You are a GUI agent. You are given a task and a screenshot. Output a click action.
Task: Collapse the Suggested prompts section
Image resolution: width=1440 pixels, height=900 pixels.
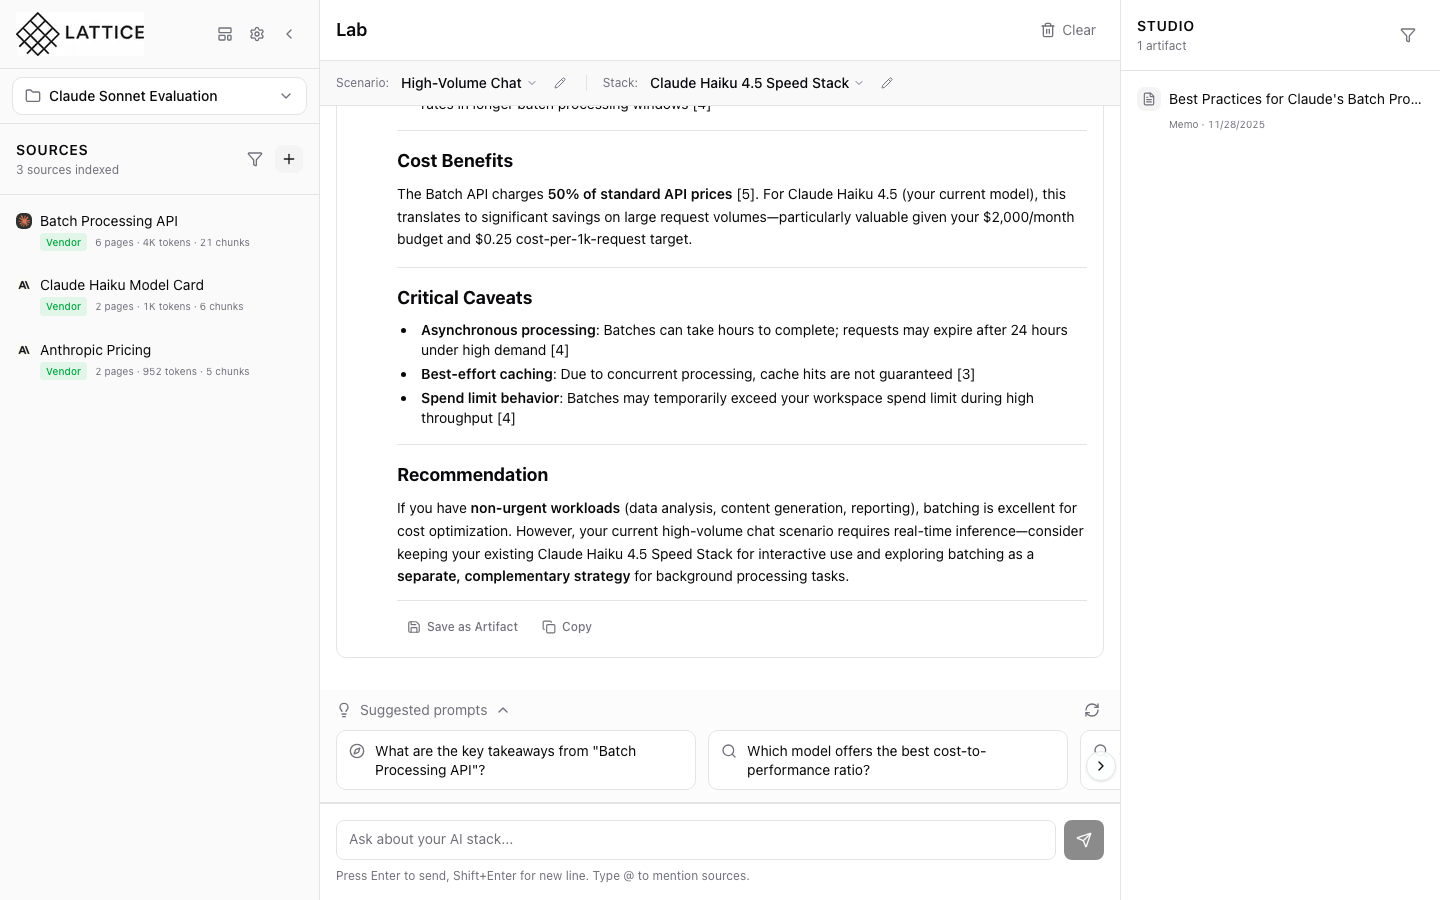click(x=502, y=710)
